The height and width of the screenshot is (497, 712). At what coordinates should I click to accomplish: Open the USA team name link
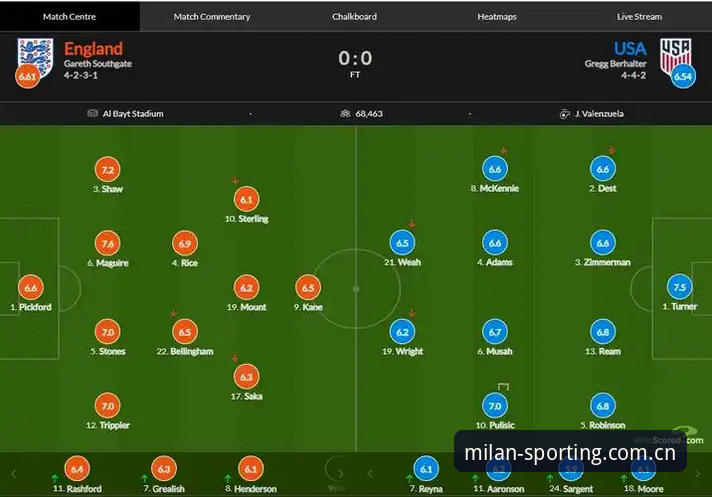[630, 49]
